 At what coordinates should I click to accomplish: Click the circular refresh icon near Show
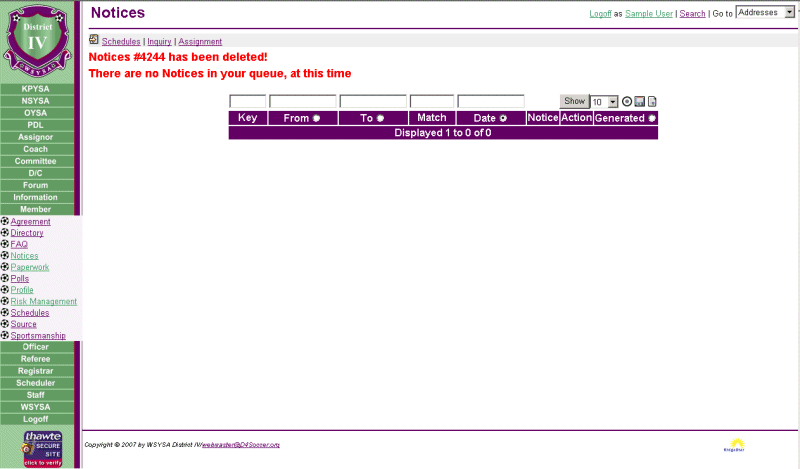[627, 102]
